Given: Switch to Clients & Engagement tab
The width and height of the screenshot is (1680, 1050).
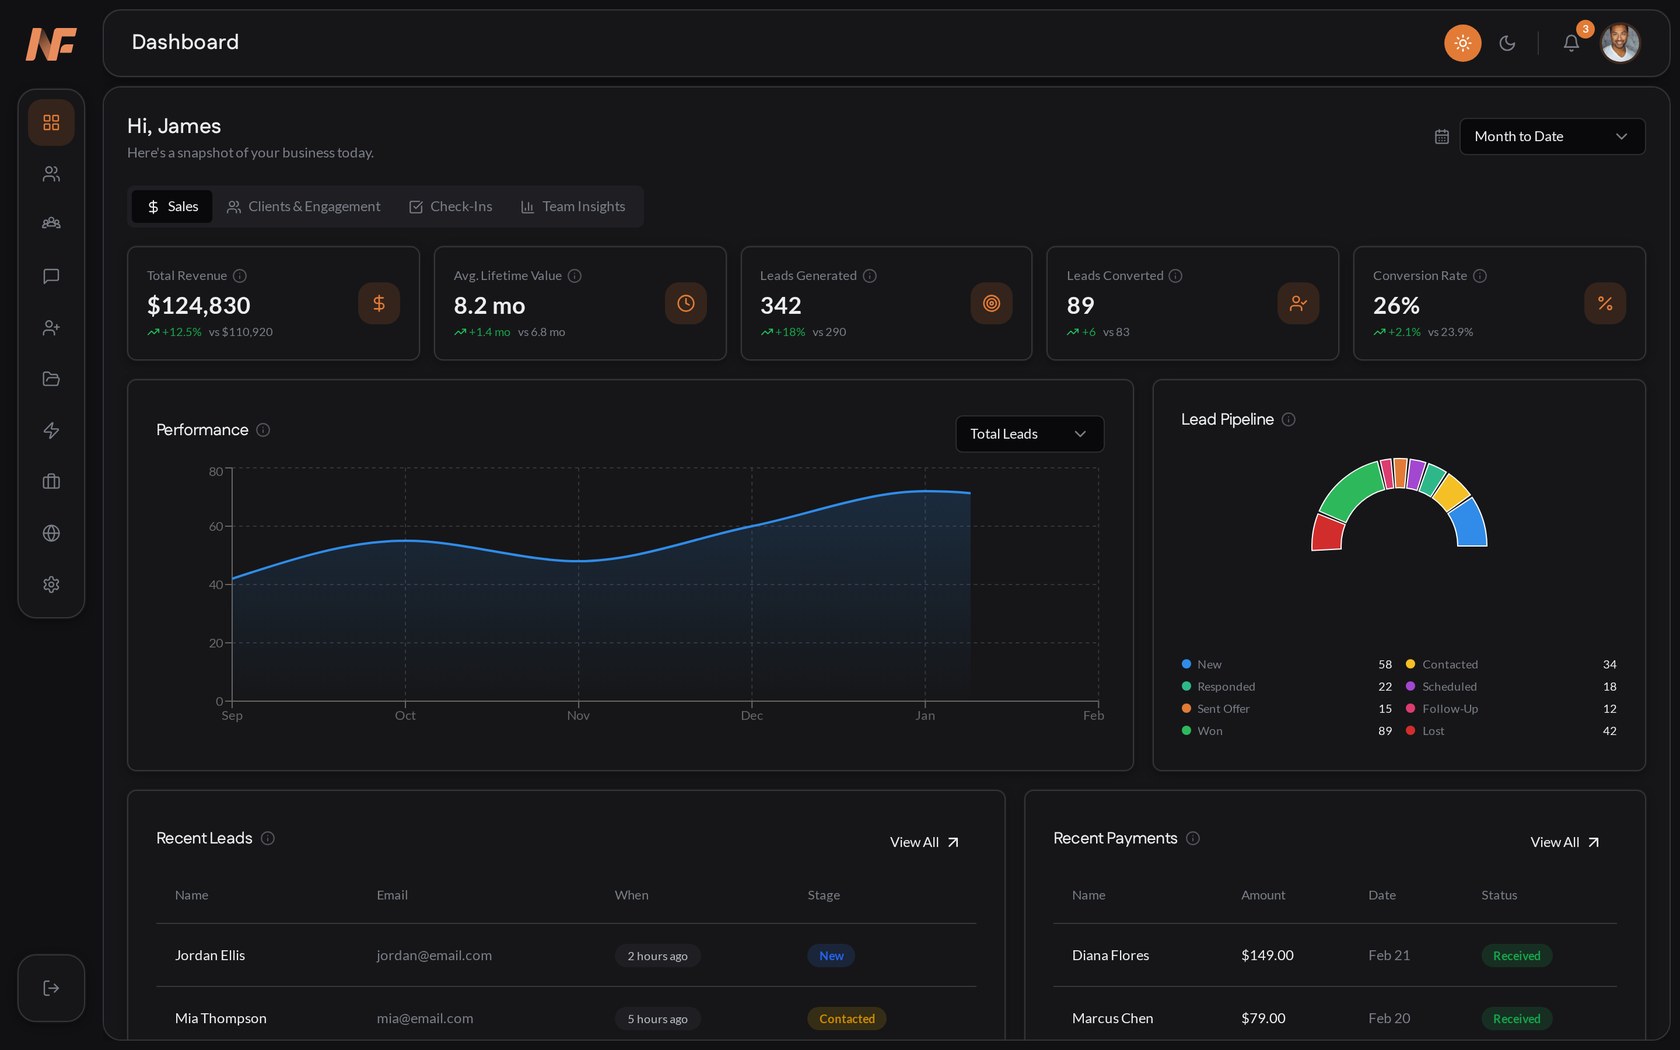Looking at the screenshot, I should pyautogui.click(x=303, y=206).
